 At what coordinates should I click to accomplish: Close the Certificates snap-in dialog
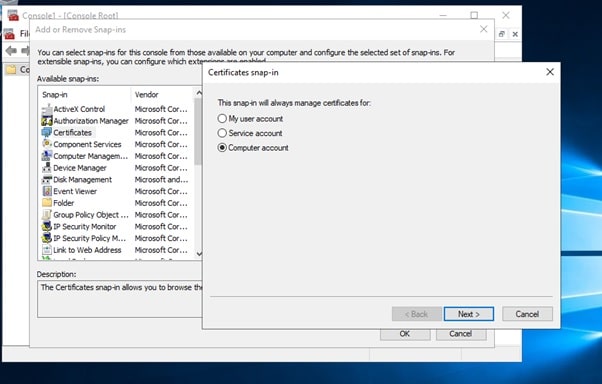pos(550,72)
